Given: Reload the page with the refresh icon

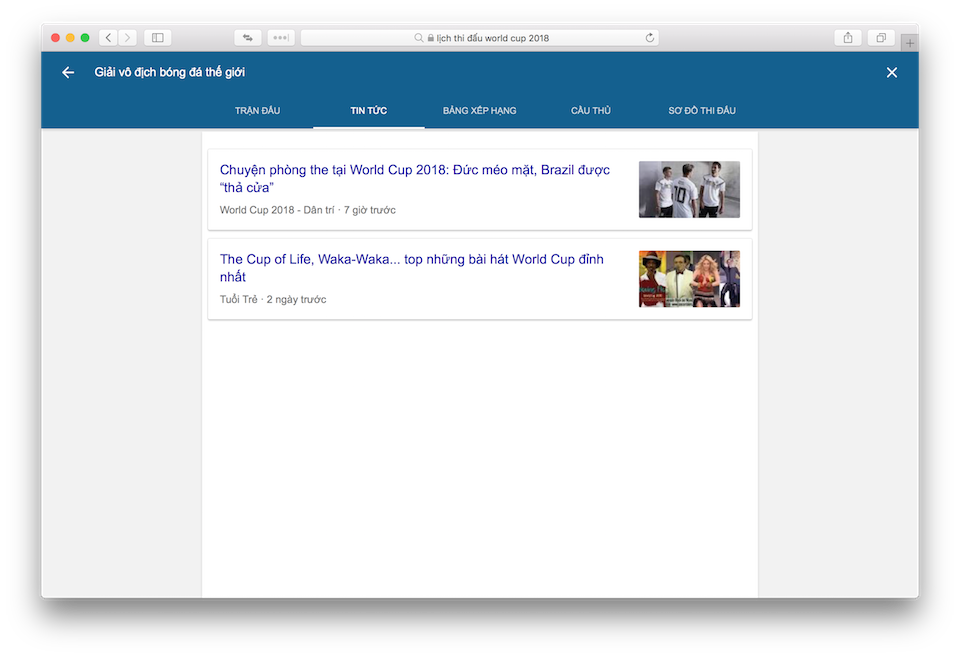Looking at the screenshot, I should click(x=650, y=38).
